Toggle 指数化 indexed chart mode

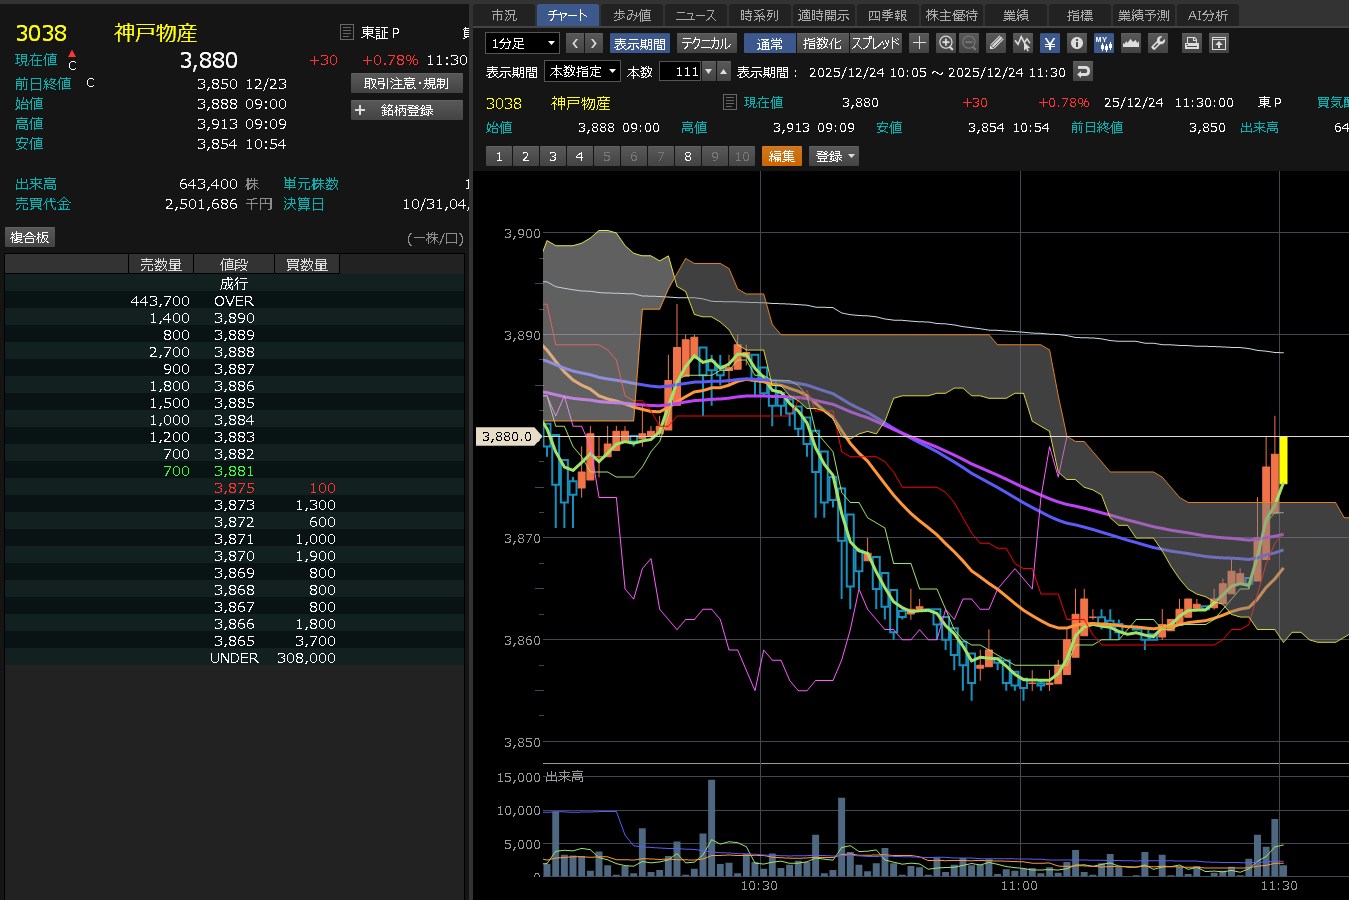[x=822, y=43]
